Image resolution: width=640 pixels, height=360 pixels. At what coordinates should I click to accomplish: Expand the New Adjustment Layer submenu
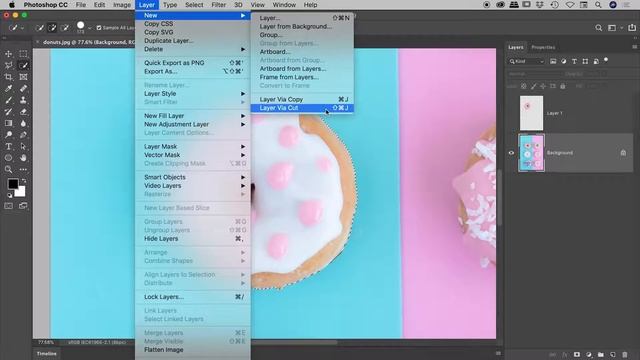(193, 124)
